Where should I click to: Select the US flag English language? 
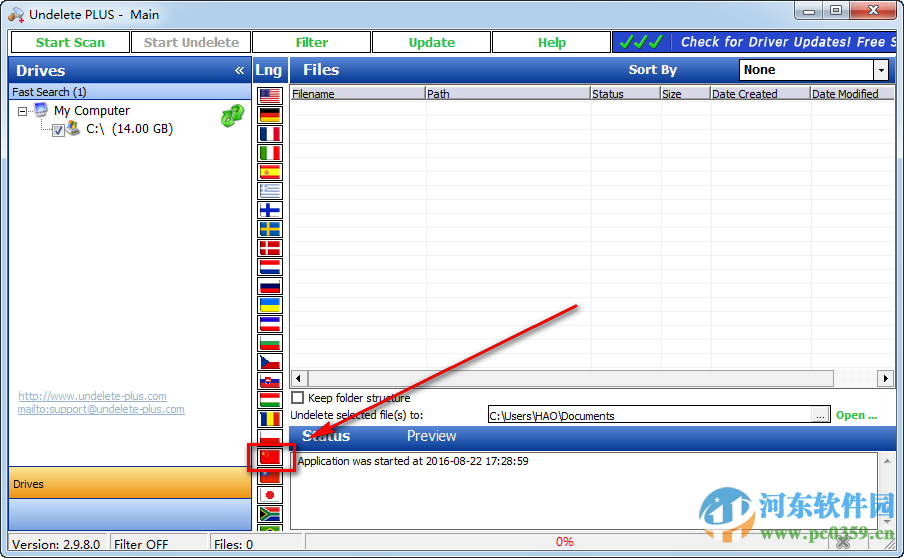click(x=270, y=96)
